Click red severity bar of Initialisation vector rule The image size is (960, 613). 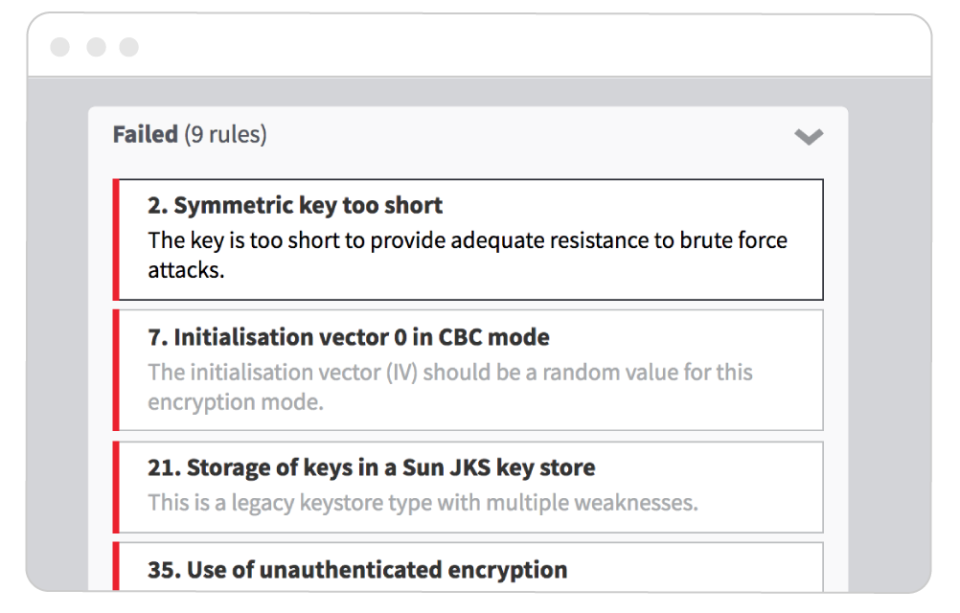click(116, 370)
